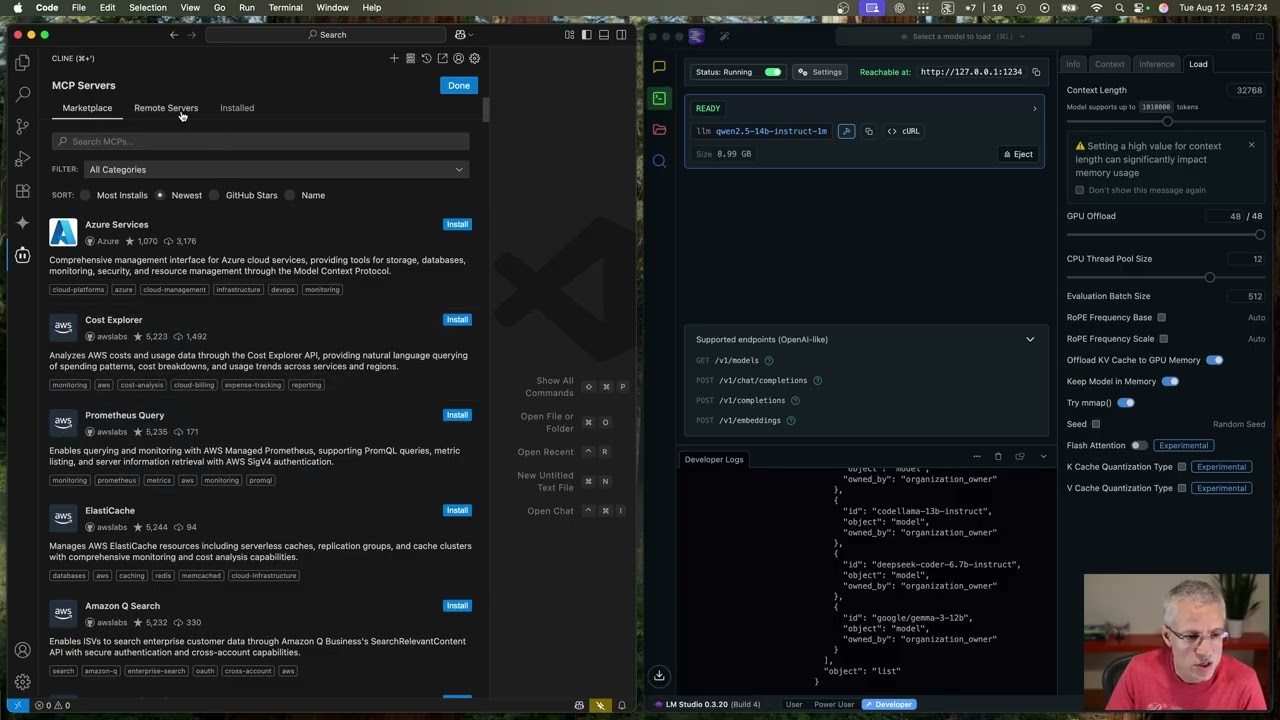Viewport: 1280px width, 720px height.
Task: Eject the loaded qwen2.5 model
Action: pyautogui.click(x=1018, y=154)
